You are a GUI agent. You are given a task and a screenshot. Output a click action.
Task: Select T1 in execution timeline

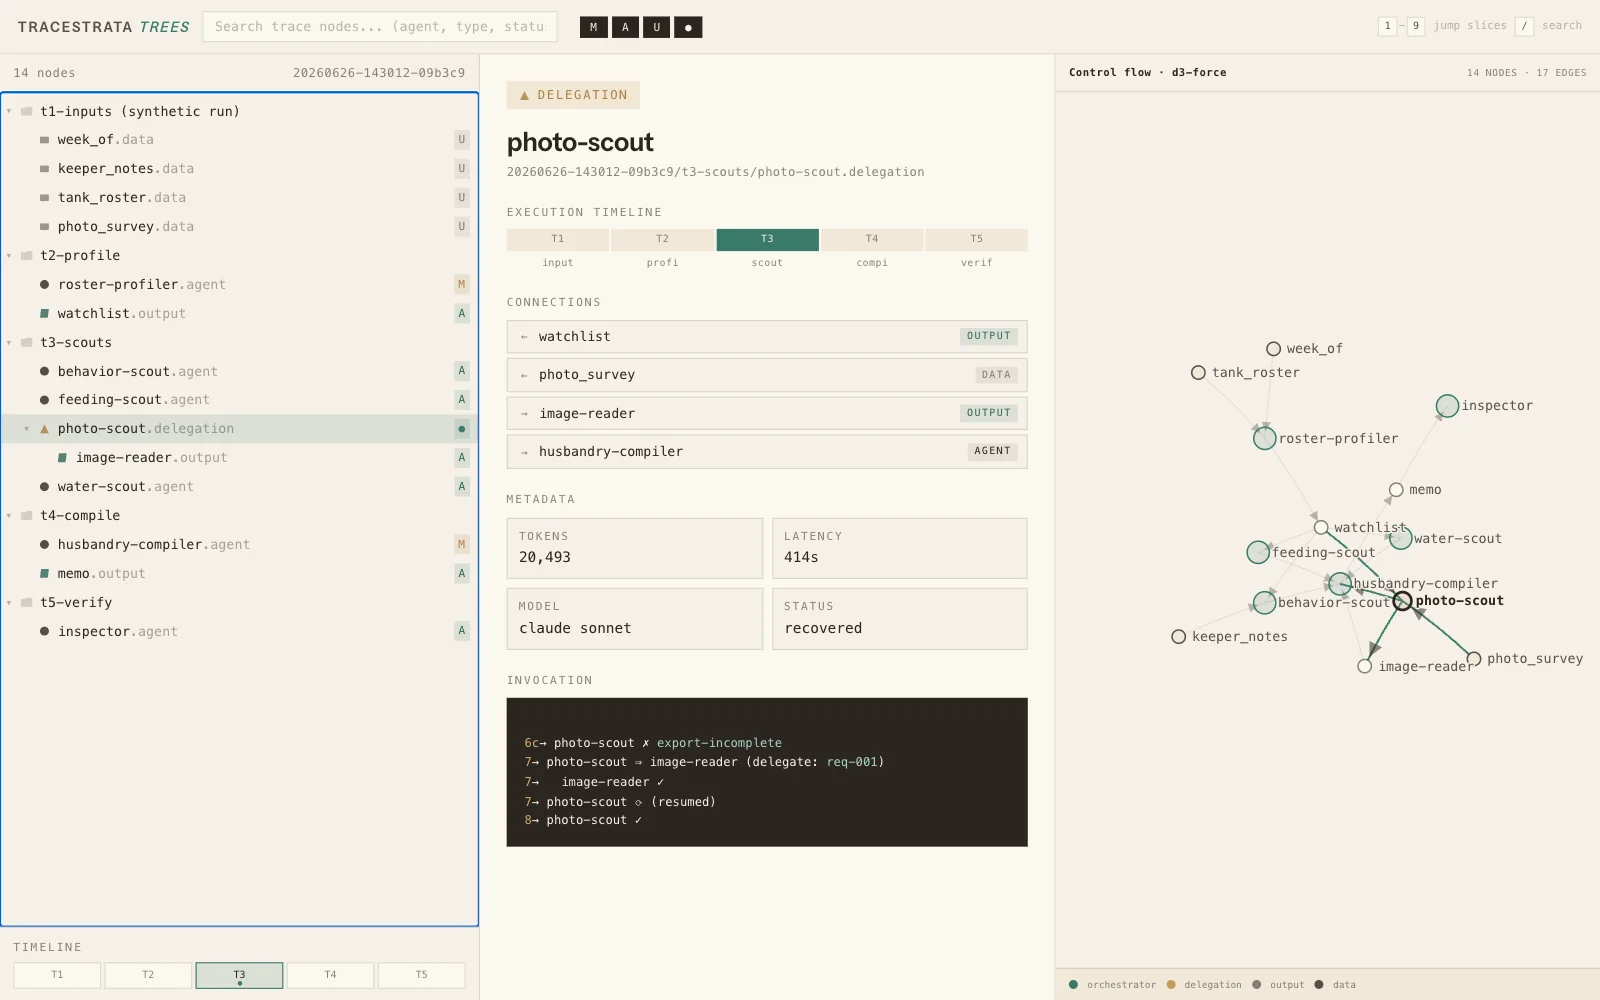pos(558,240)
